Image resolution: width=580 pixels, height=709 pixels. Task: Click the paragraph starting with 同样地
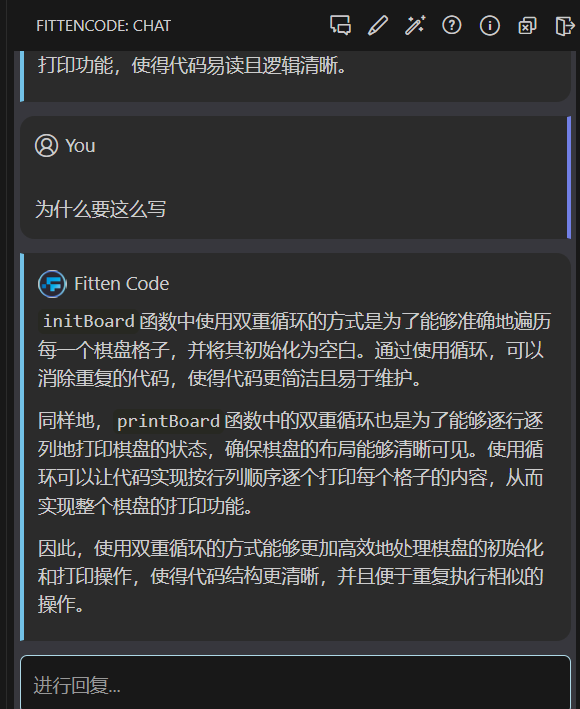coord(291,463)
